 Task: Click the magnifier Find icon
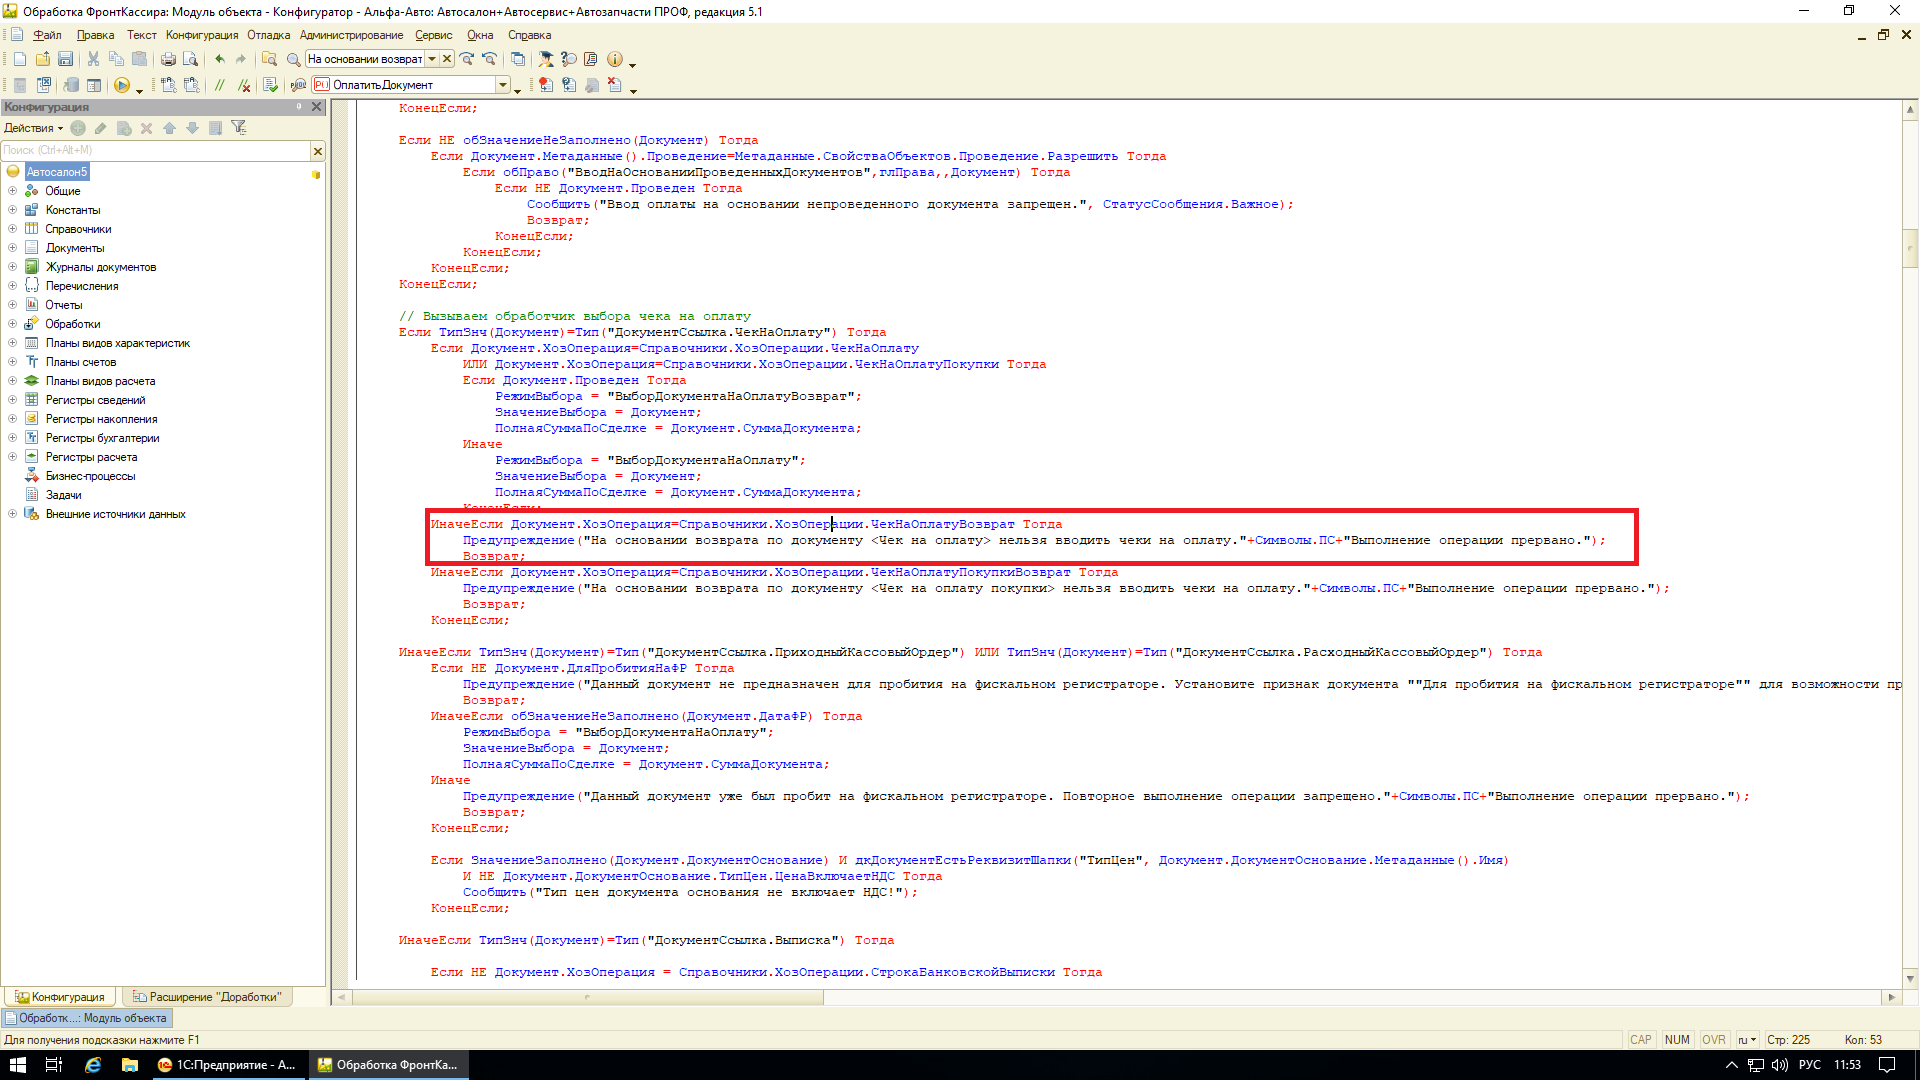(294, 60)
